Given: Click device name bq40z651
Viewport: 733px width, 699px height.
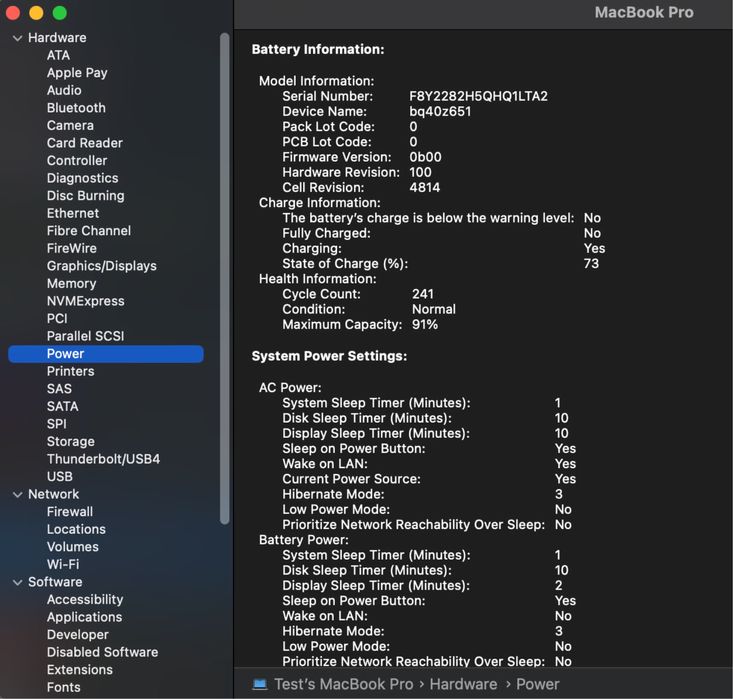Looking at the screenshot, I should pos(440,112).
